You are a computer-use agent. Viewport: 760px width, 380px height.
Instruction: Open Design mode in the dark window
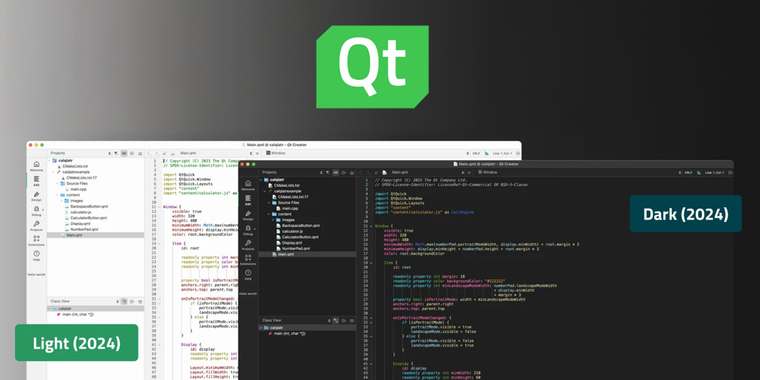click(248, 215)
